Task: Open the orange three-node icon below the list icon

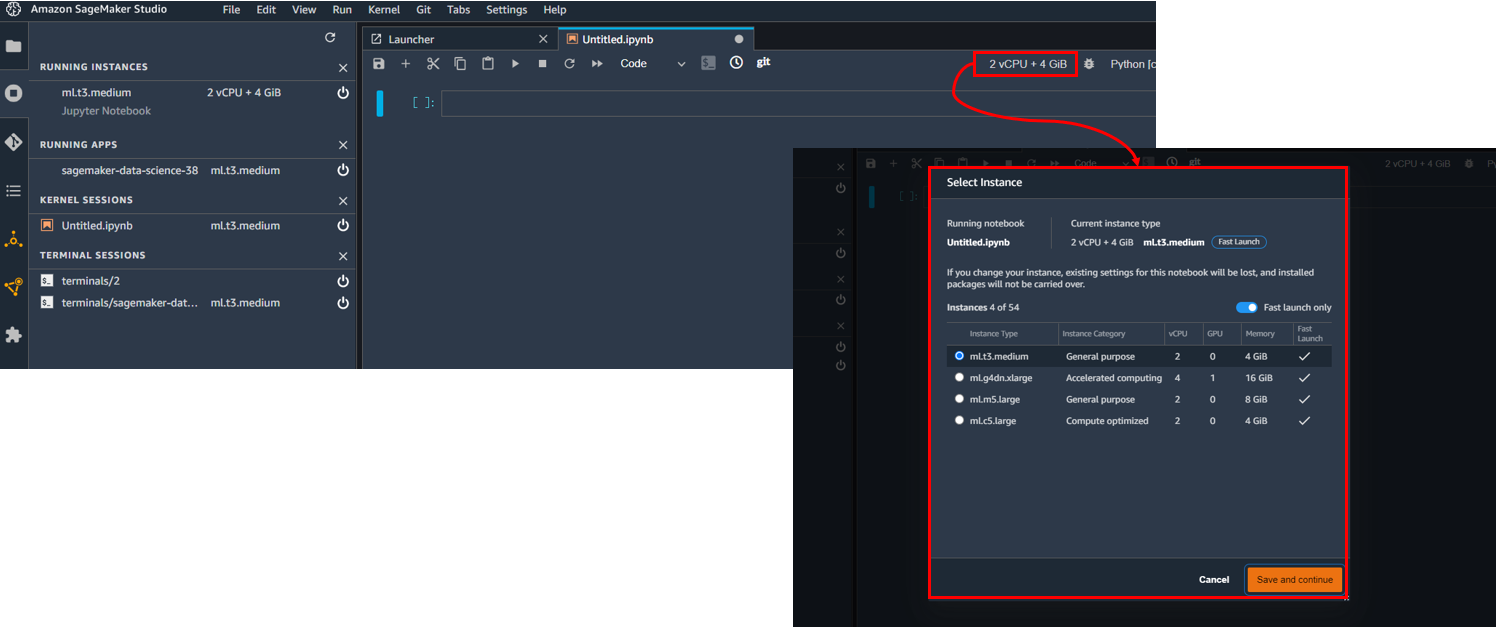Action: tap(14, 239)
